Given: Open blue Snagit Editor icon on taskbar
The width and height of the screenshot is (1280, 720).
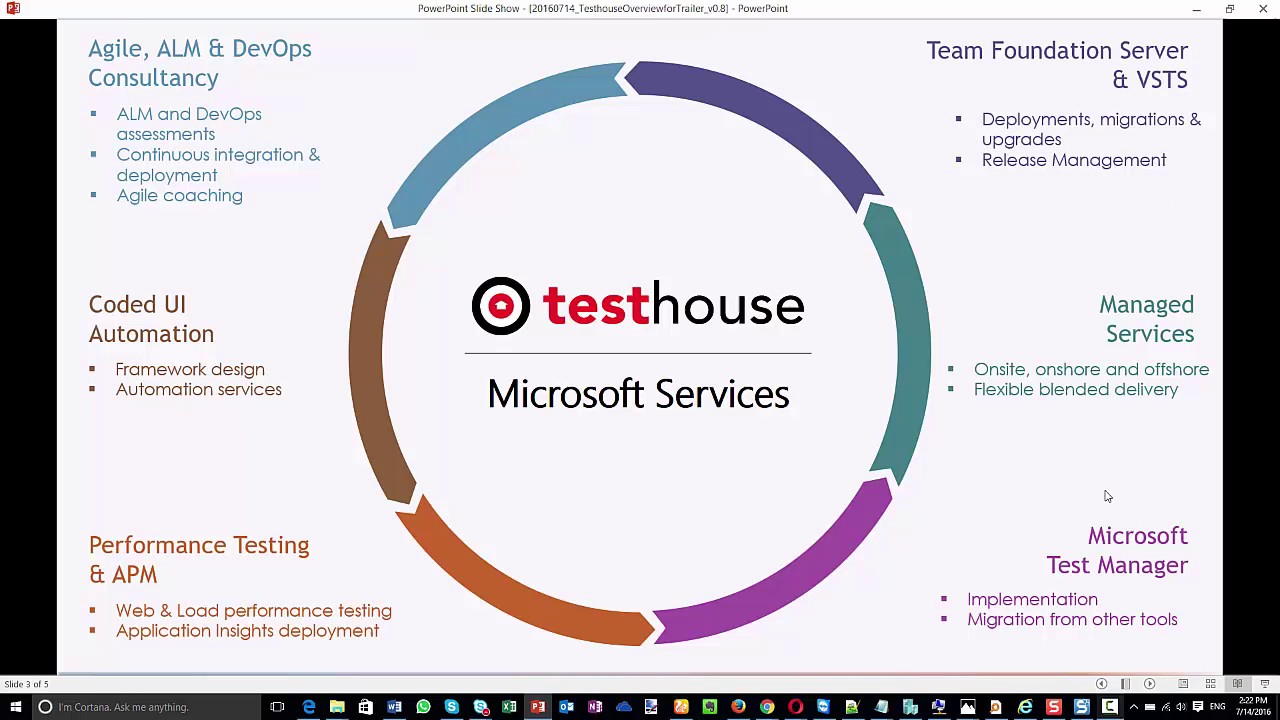Looking at the screenshot, I should pos(1081,707).
